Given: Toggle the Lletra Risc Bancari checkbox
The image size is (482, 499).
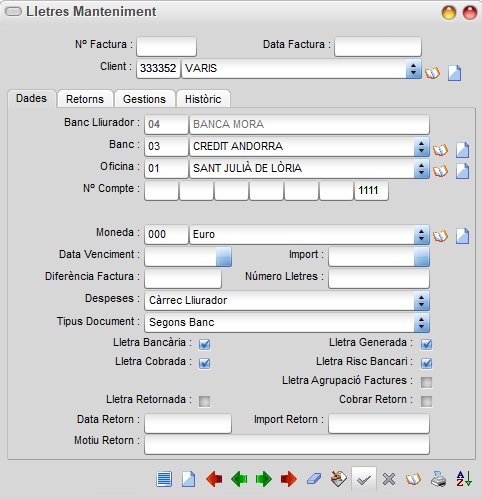Looking at the screenshot, I should pos(426,363).
